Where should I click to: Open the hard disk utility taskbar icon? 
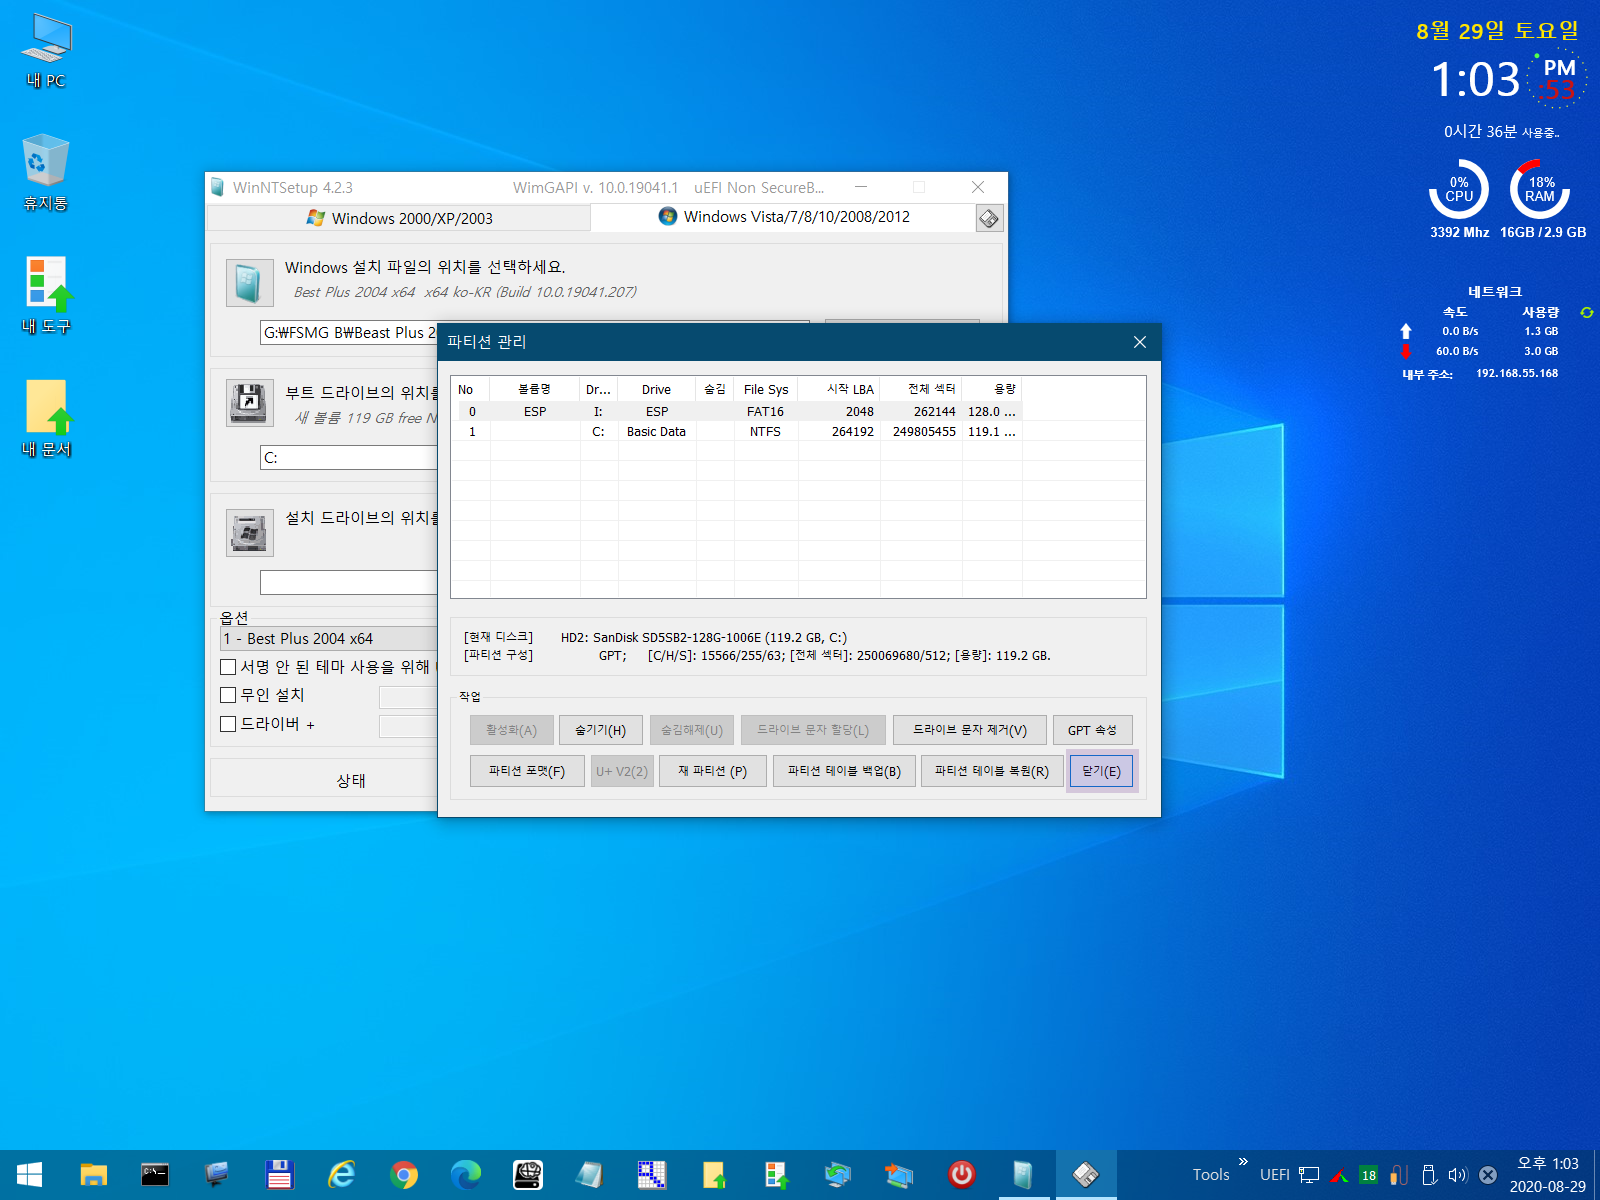527,1175
